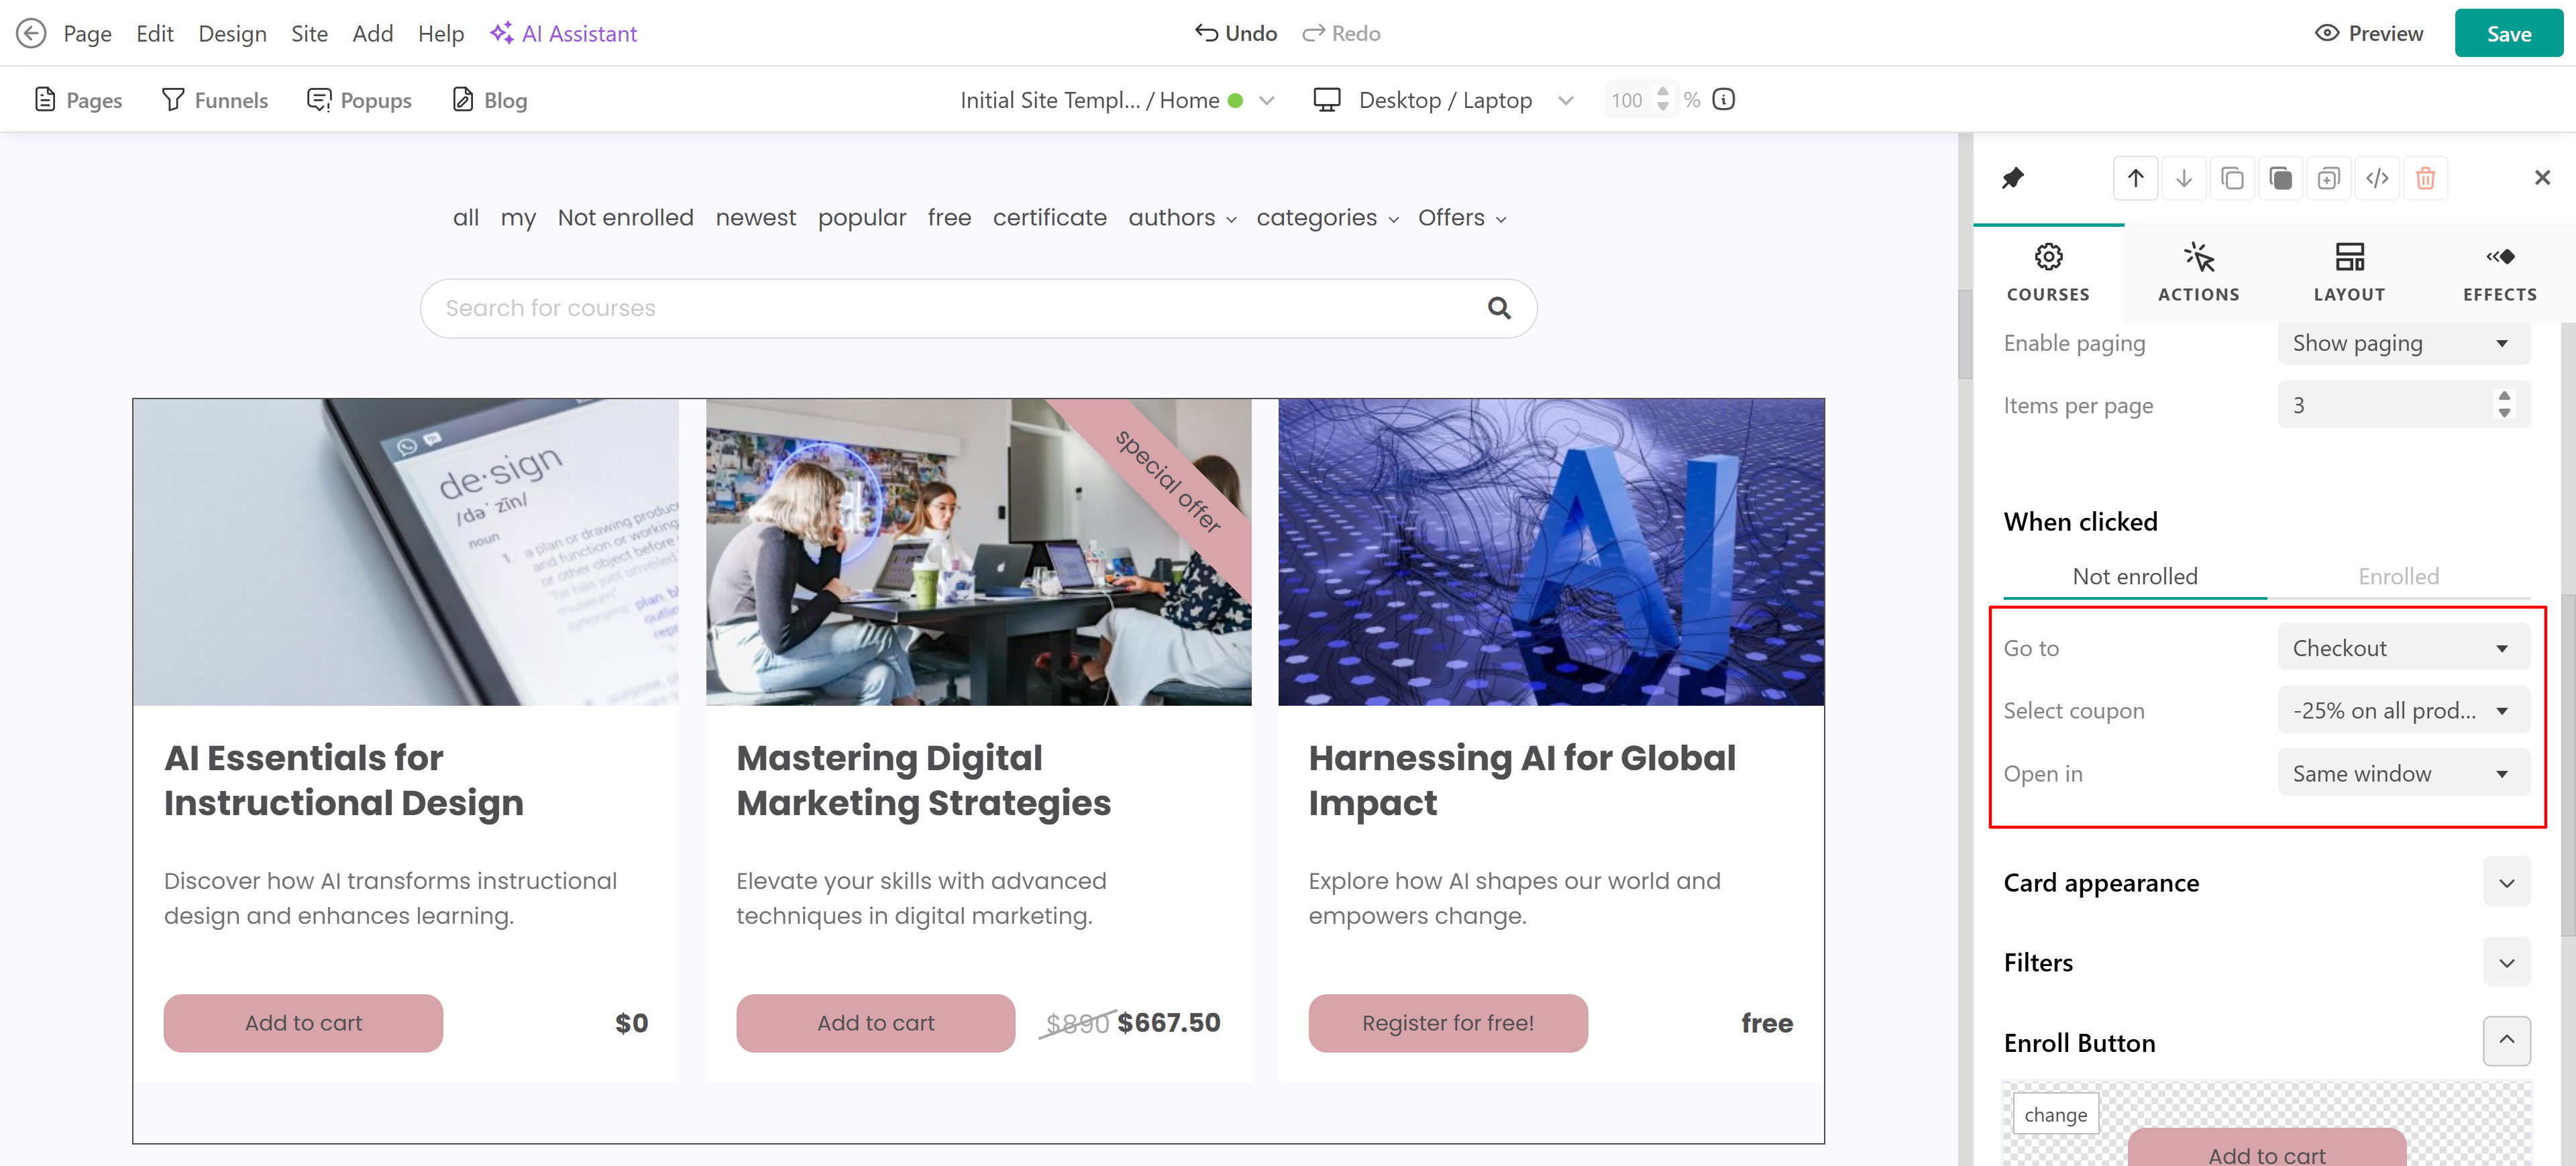Click the Save button

(x=2508, y=33)
